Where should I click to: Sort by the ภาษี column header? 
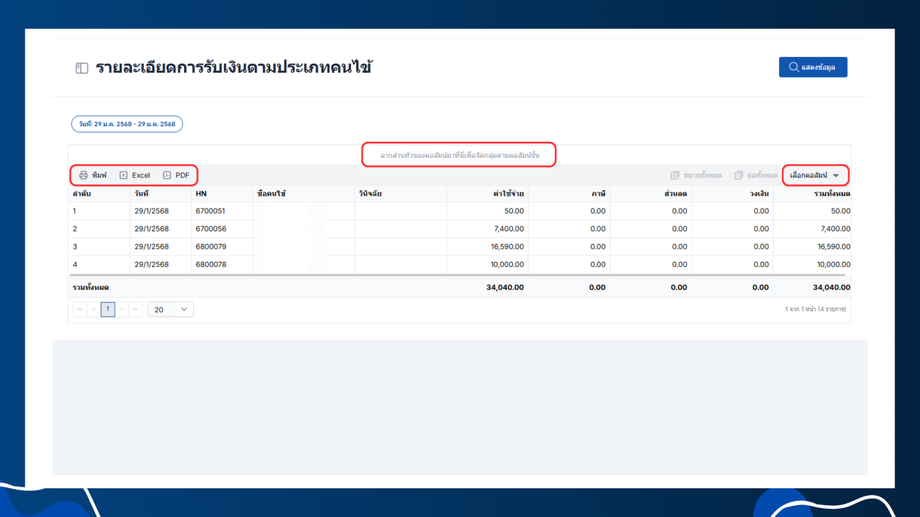[x=598, y=193]
